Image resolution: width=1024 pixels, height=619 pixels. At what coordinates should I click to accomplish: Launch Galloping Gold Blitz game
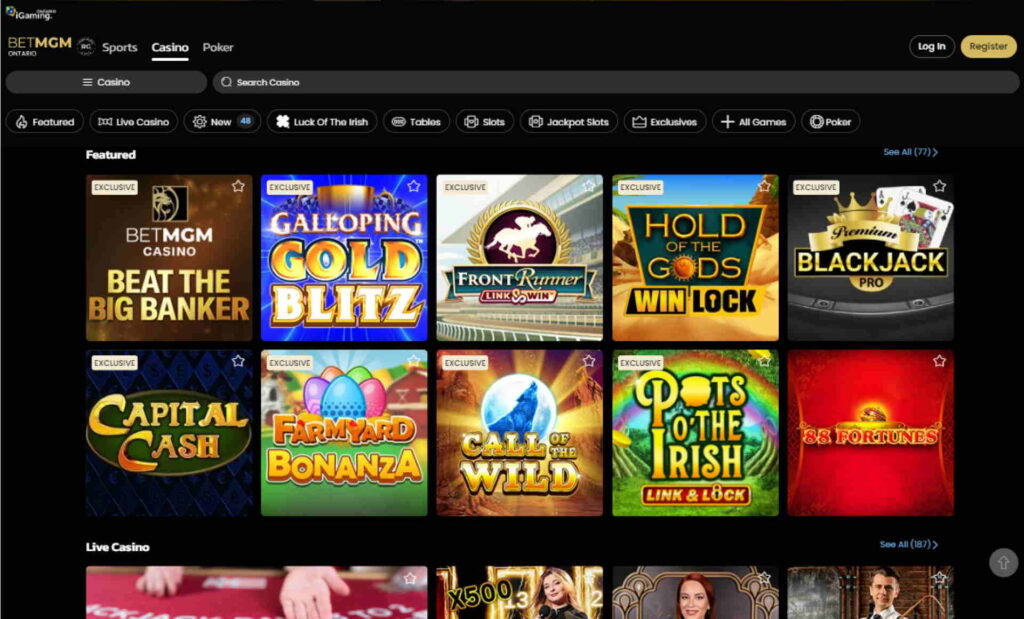[344, 258]
